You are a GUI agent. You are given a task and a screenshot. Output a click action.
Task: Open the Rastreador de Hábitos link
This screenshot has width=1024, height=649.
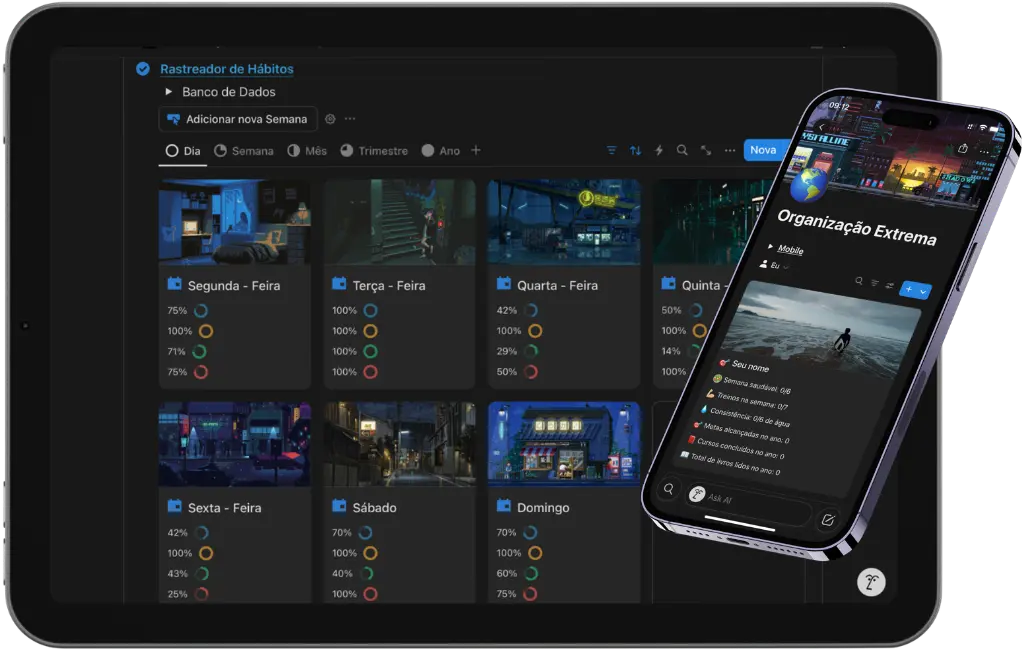[227, 69]
